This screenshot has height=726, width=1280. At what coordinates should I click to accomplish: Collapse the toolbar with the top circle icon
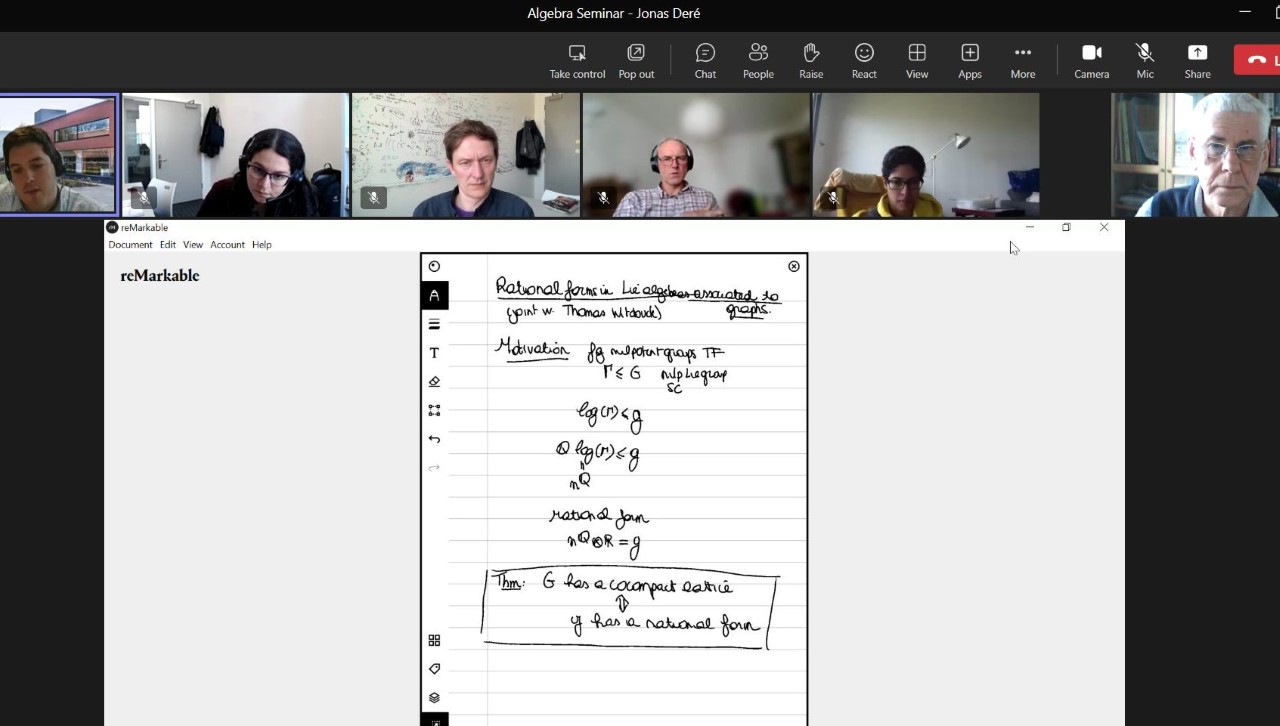[x=434, y=266]
